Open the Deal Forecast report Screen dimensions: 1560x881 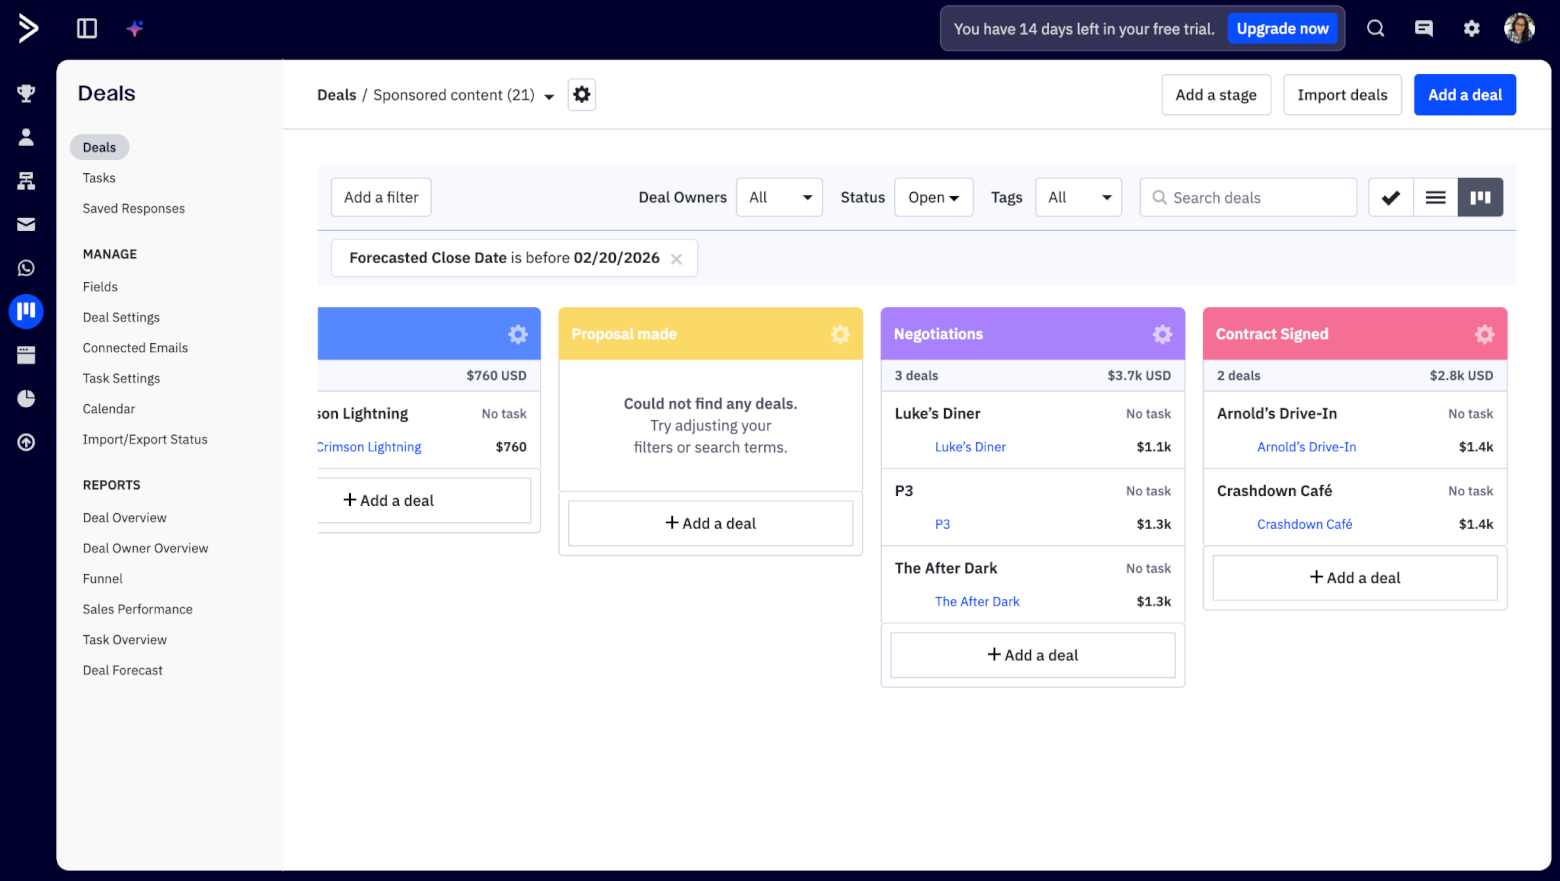[122, 670]
